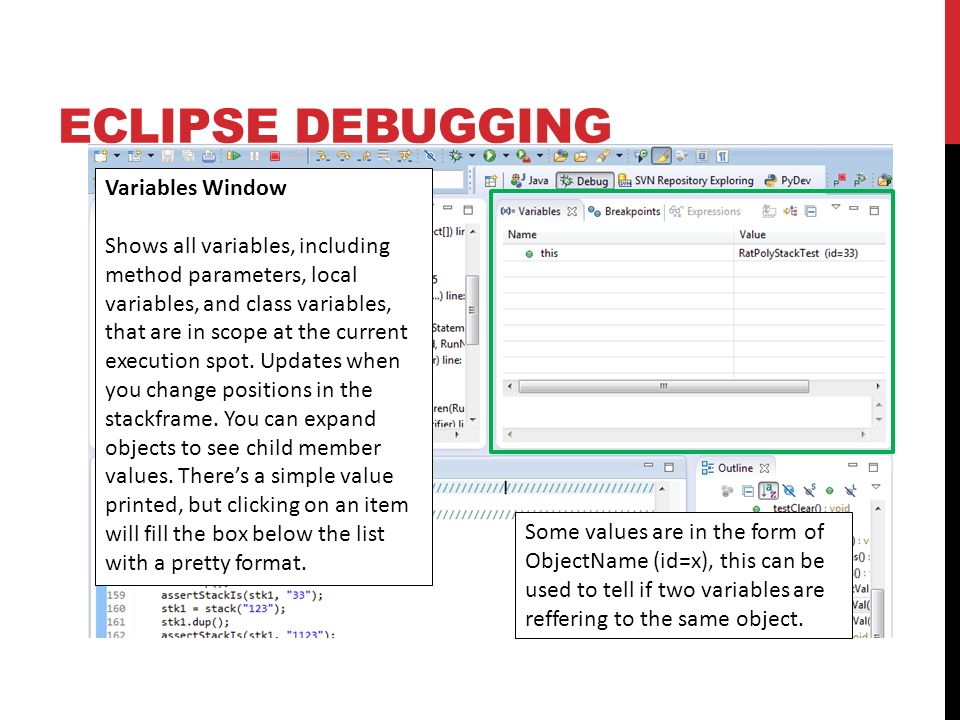The height and width of the screenshot is (720, 960).
Task: Click the New file toolbar icon
Action: point(100,156)
